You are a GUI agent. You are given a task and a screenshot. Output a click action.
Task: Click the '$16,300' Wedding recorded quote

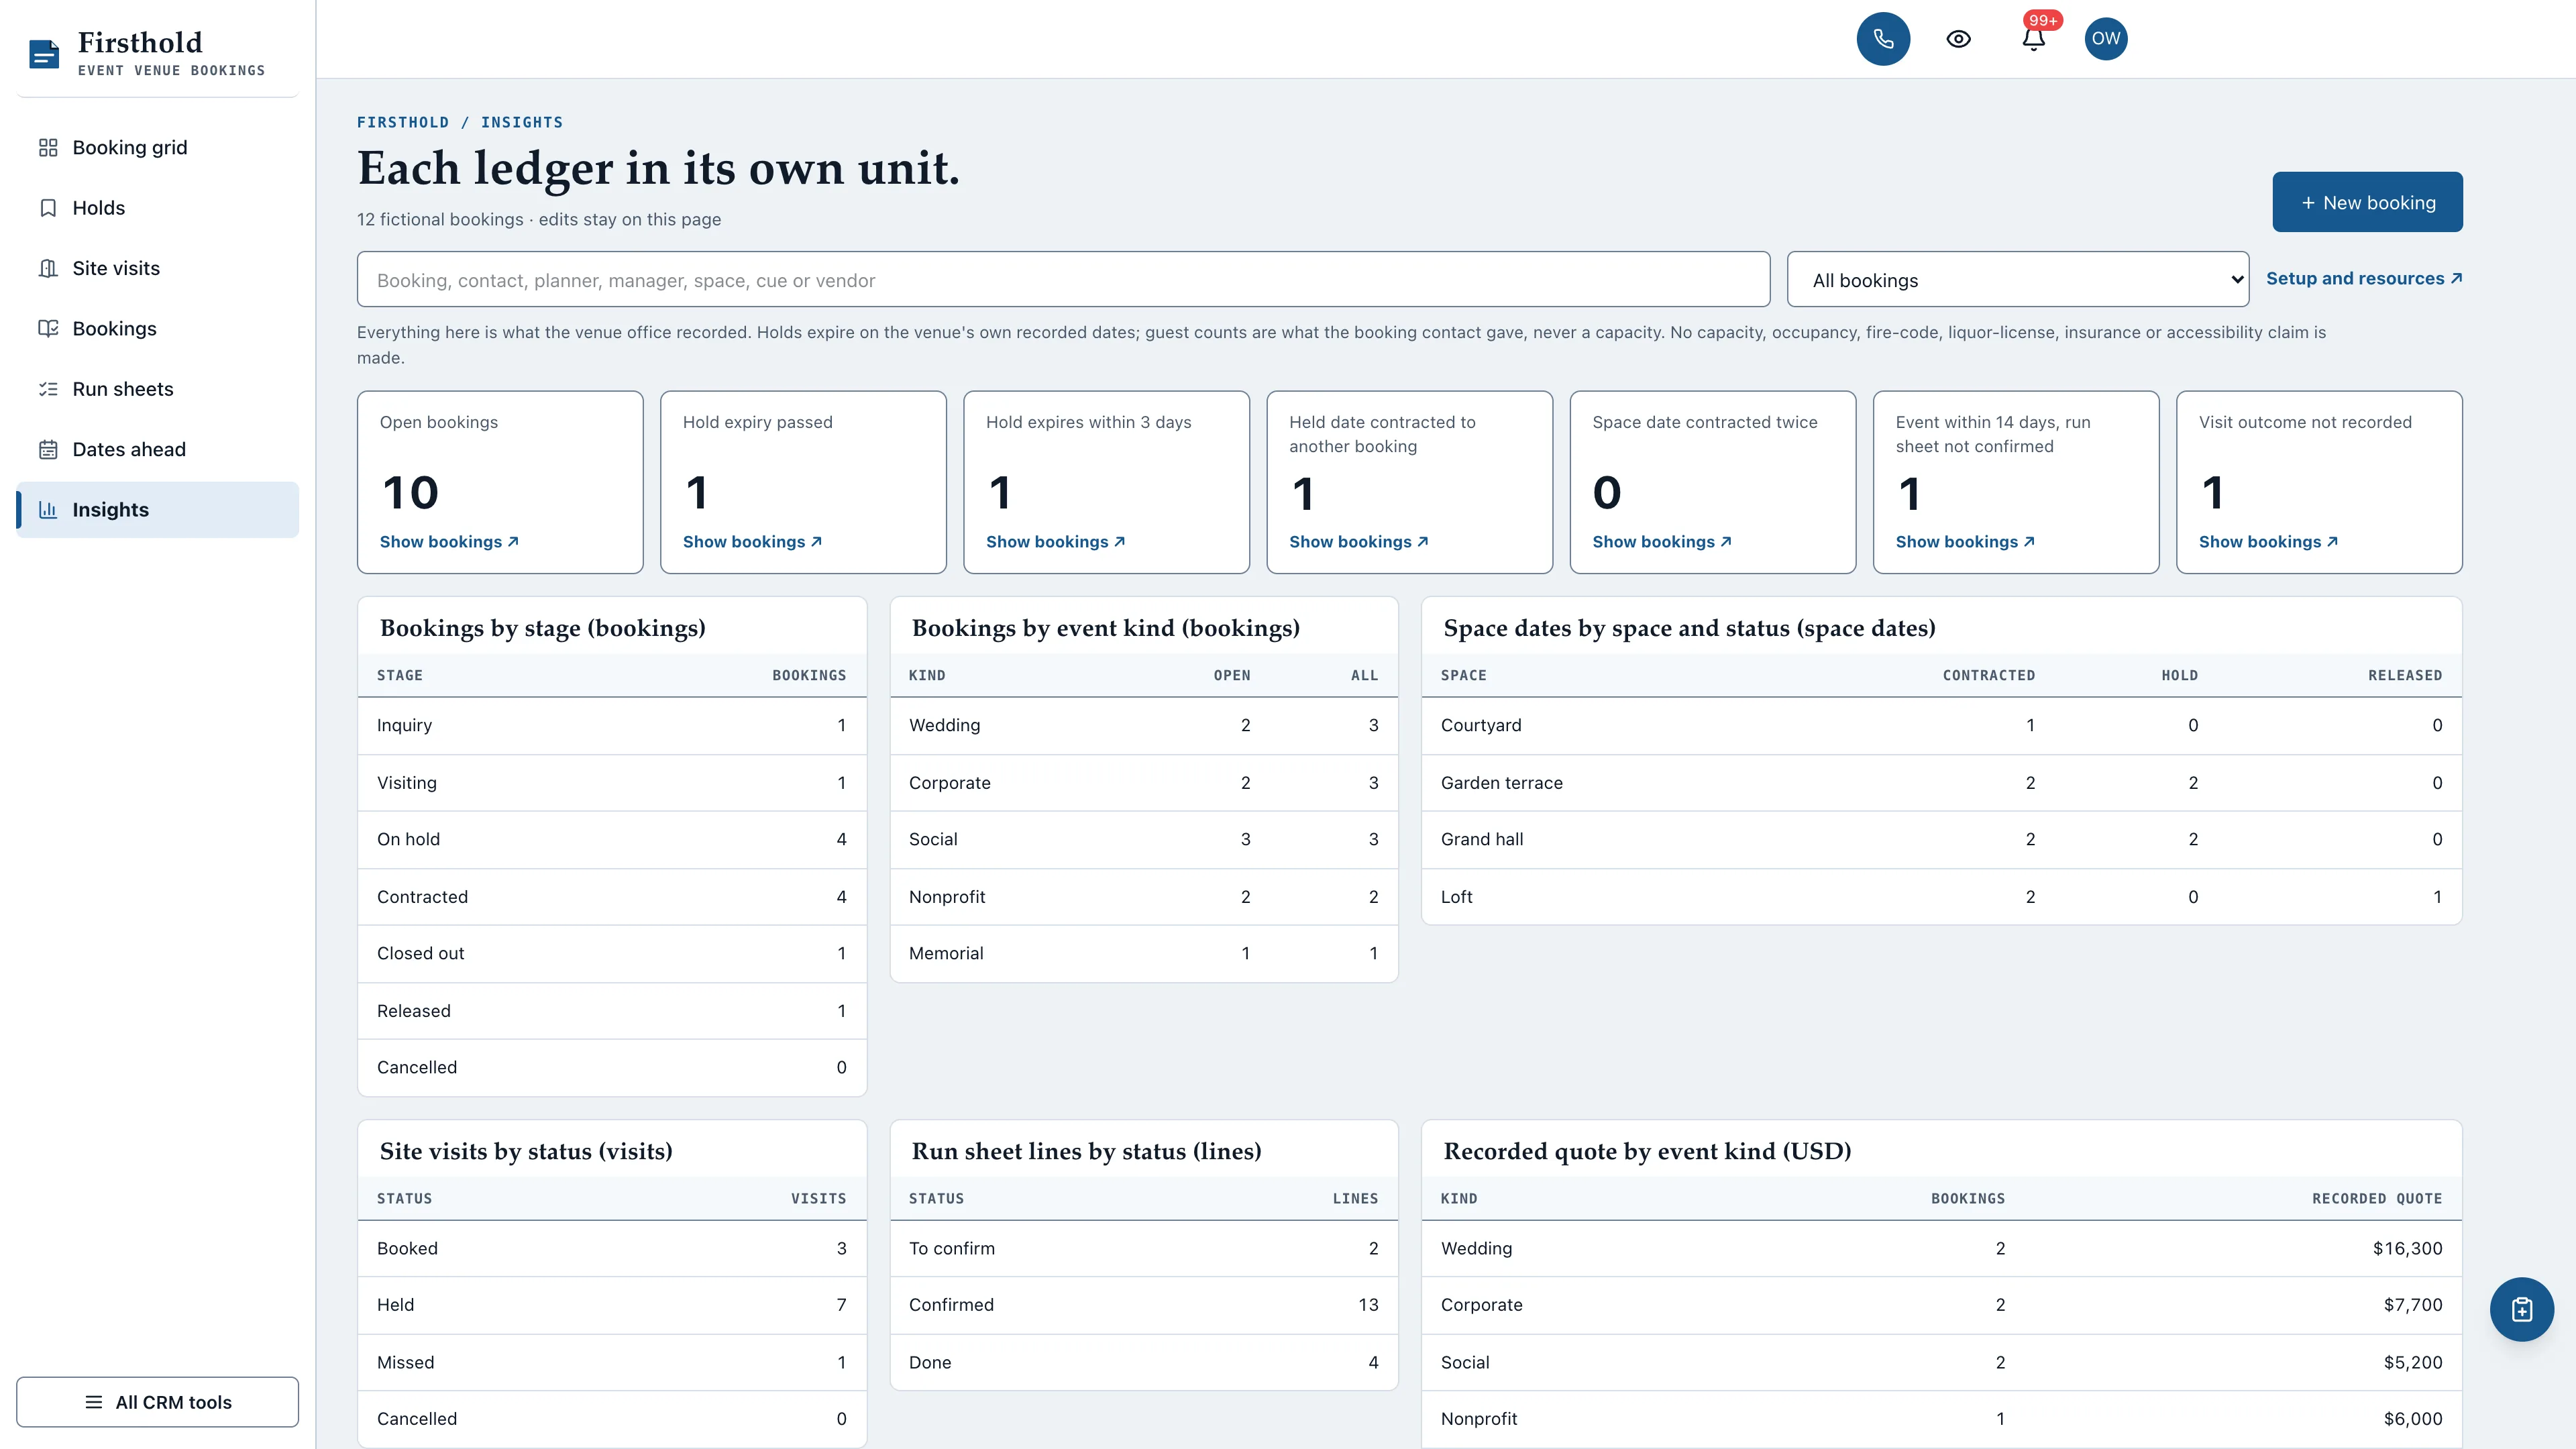pyautogui.click(x=2407, y=1249)
